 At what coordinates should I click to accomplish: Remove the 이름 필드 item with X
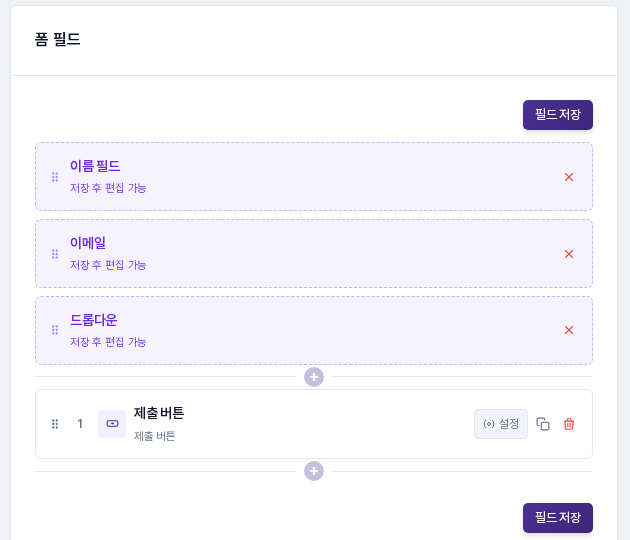coord(569,177)
